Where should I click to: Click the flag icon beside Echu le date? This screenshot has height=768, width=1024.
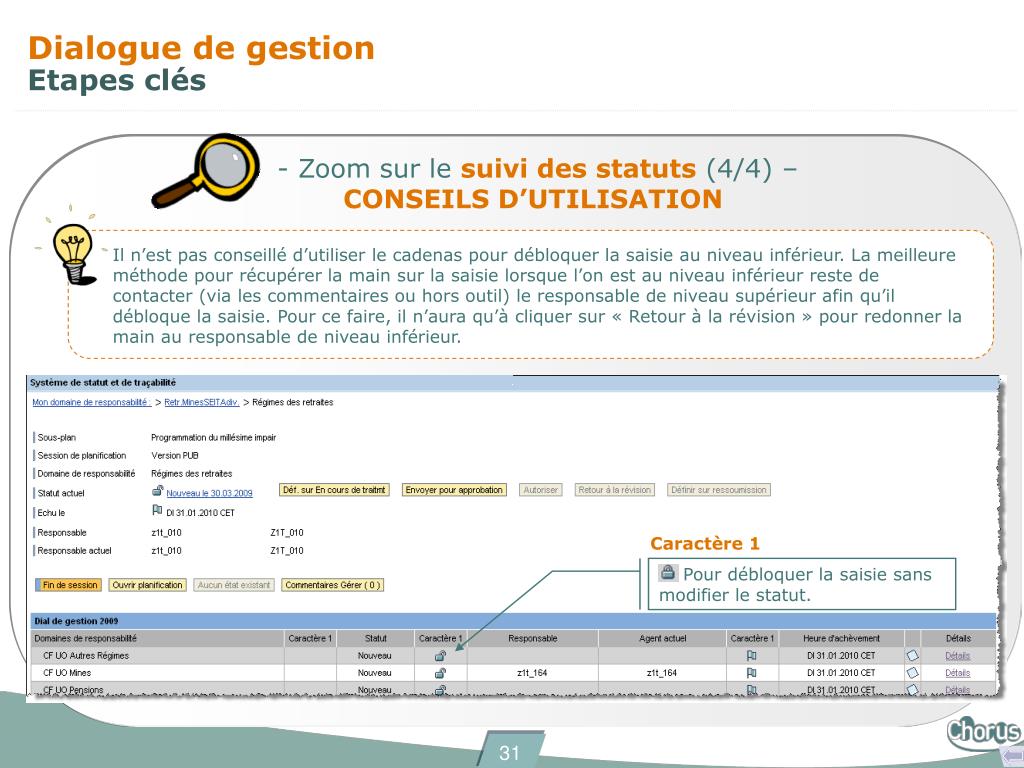(157, 510)
